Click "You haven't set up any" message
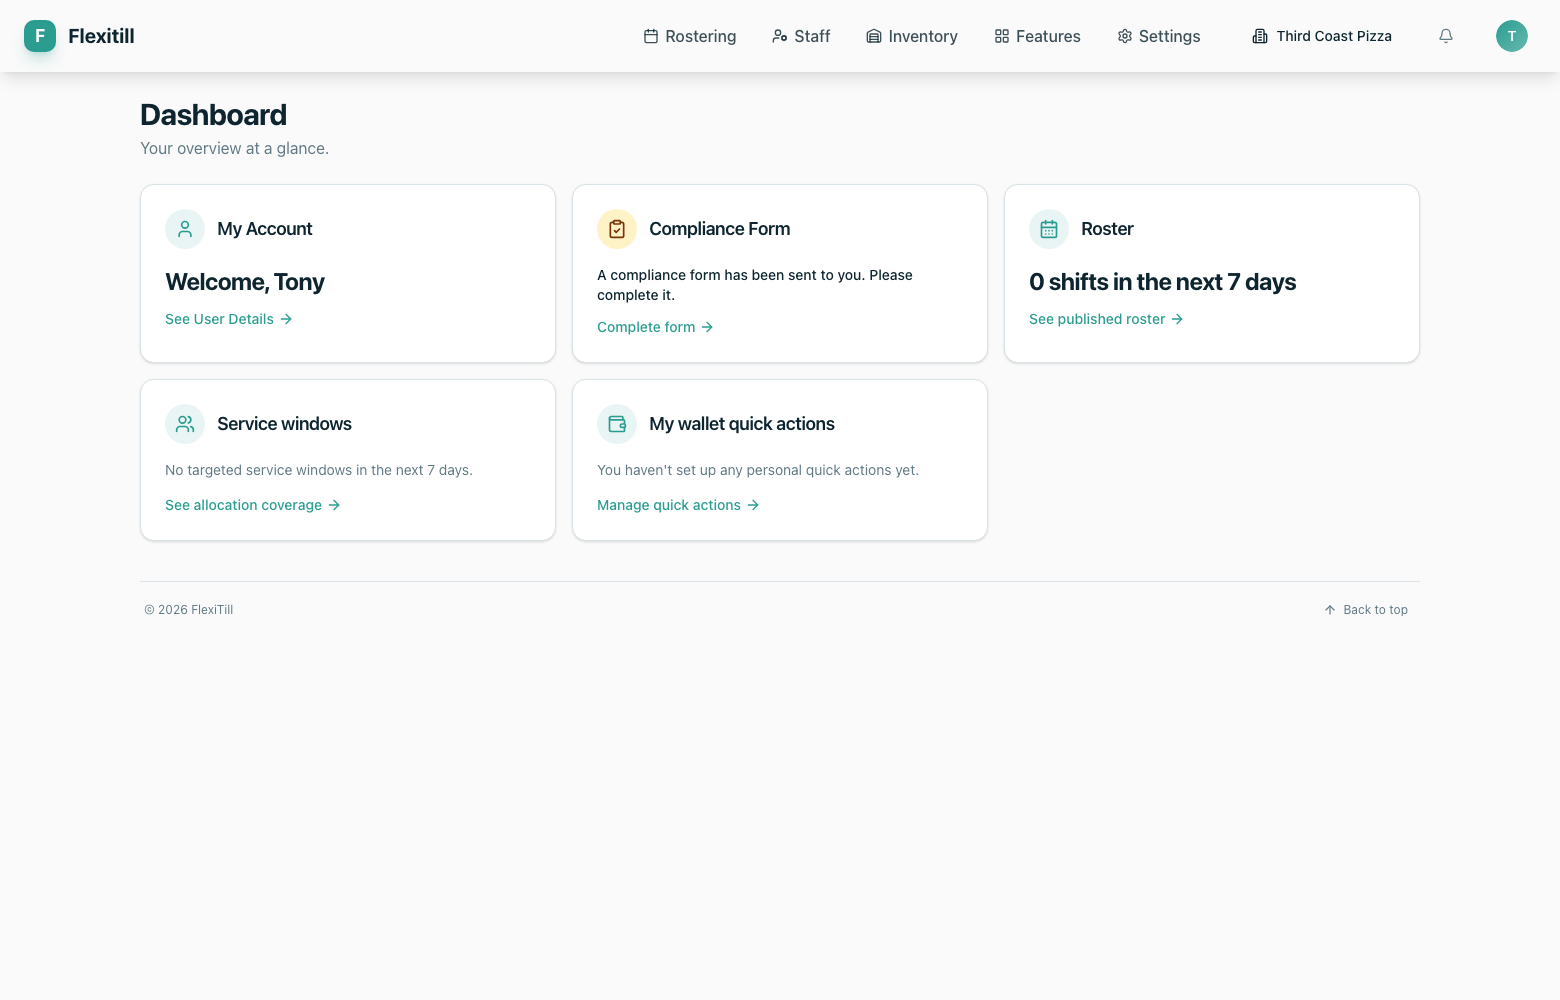Screen dimensions: 1560x1000 pos(758,470)
